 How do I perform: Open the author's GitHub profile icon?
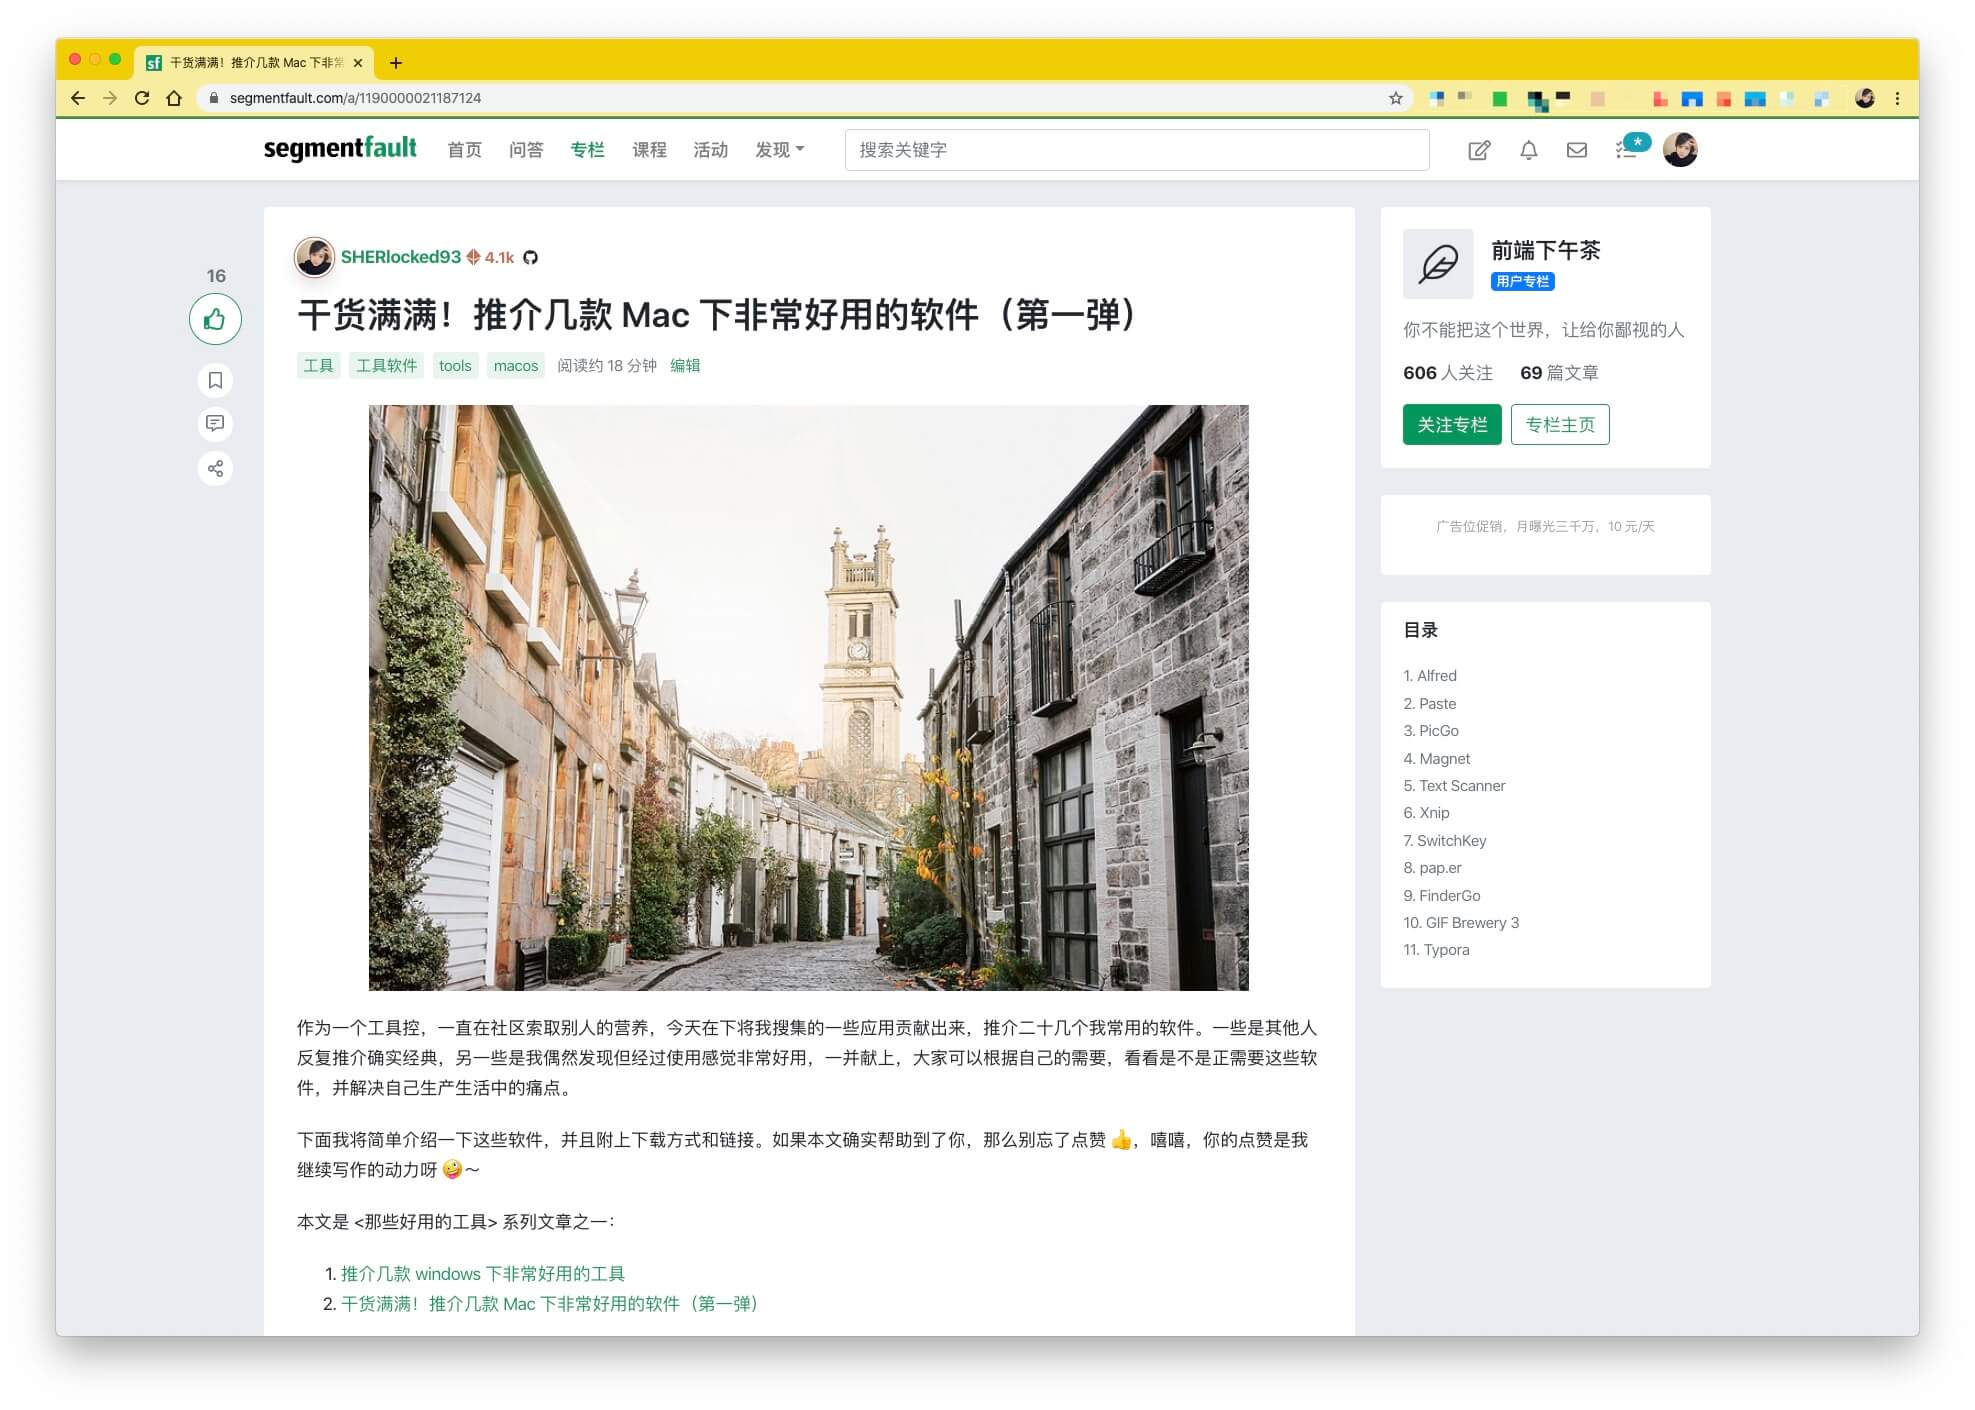tap(532, 257)
